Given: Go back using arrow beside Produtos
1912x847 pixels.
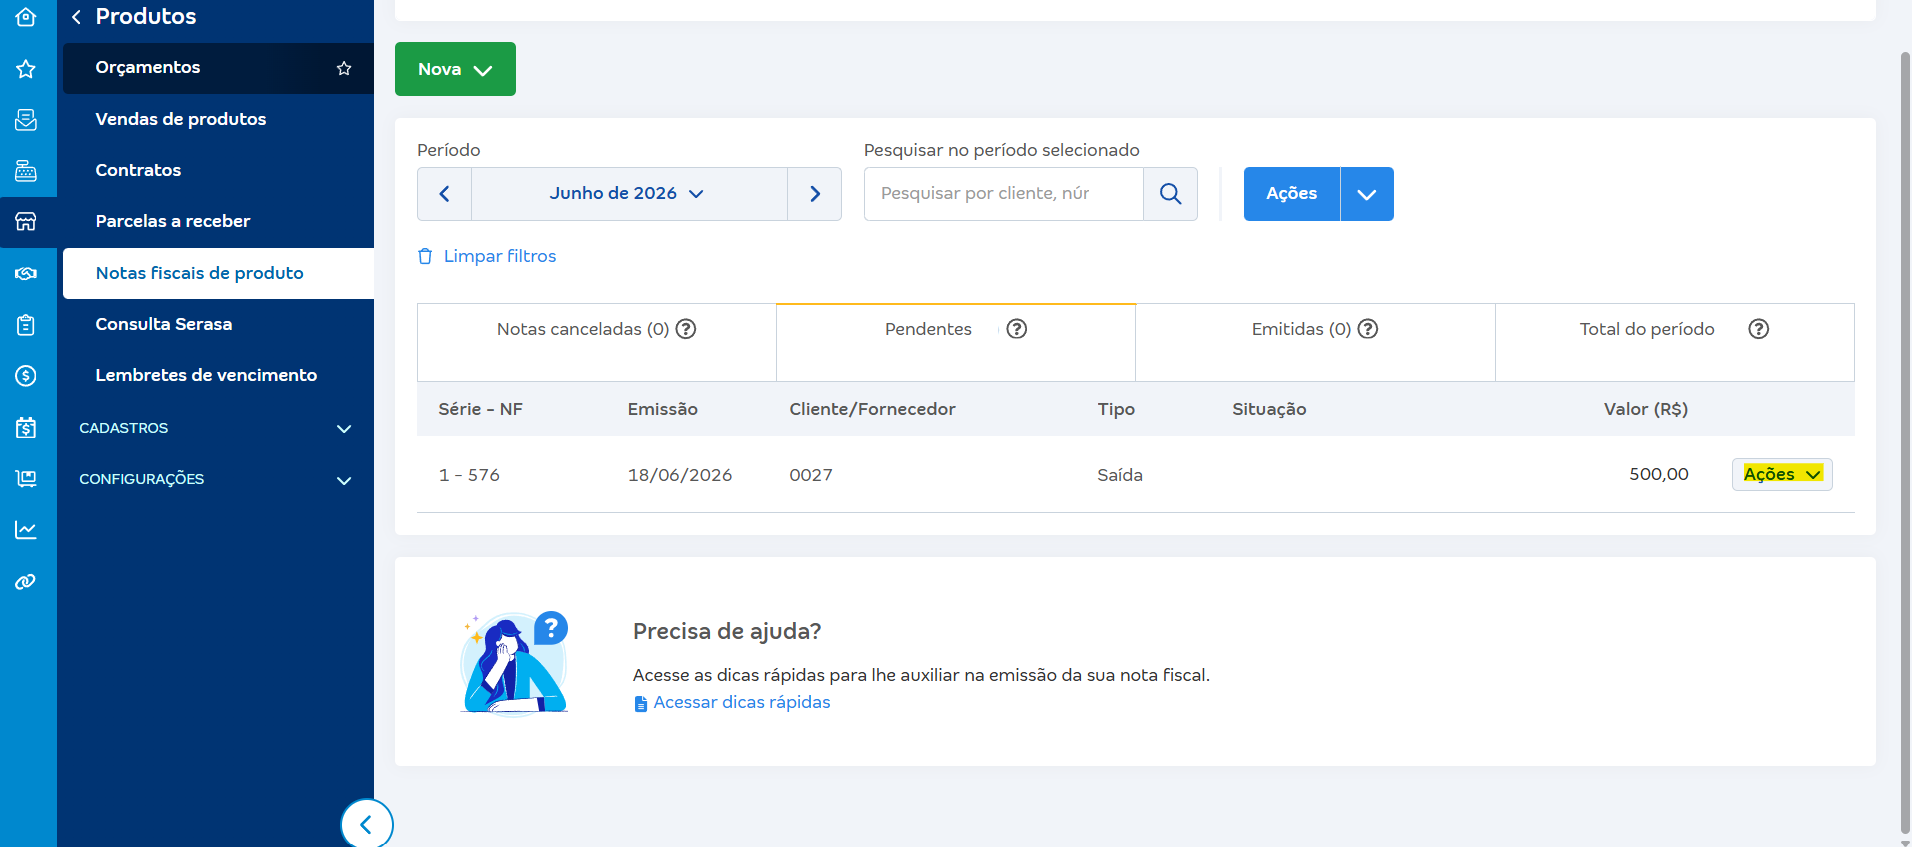Looking at the screenshot, I should tap(76, 17).
